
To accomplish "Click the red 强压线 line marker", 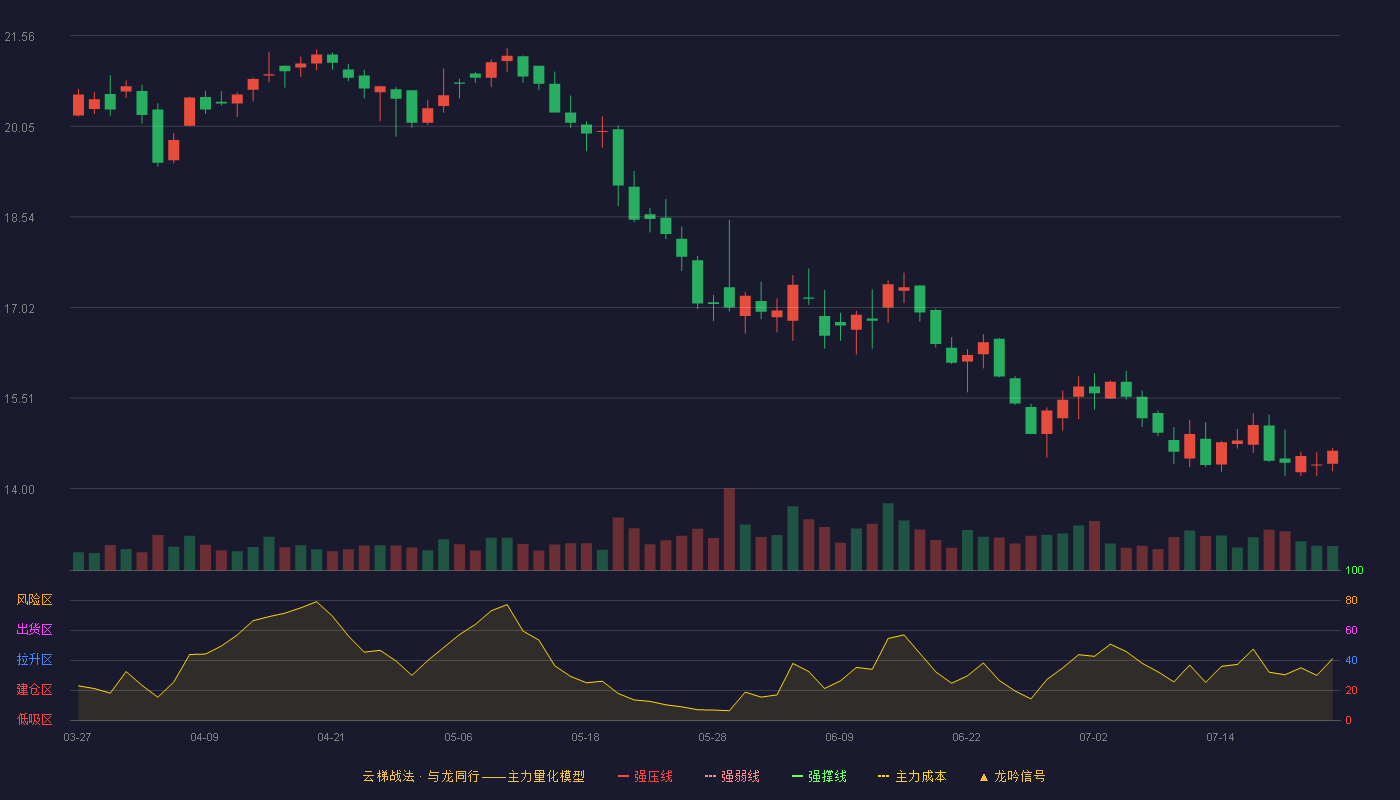I will 623,776.
